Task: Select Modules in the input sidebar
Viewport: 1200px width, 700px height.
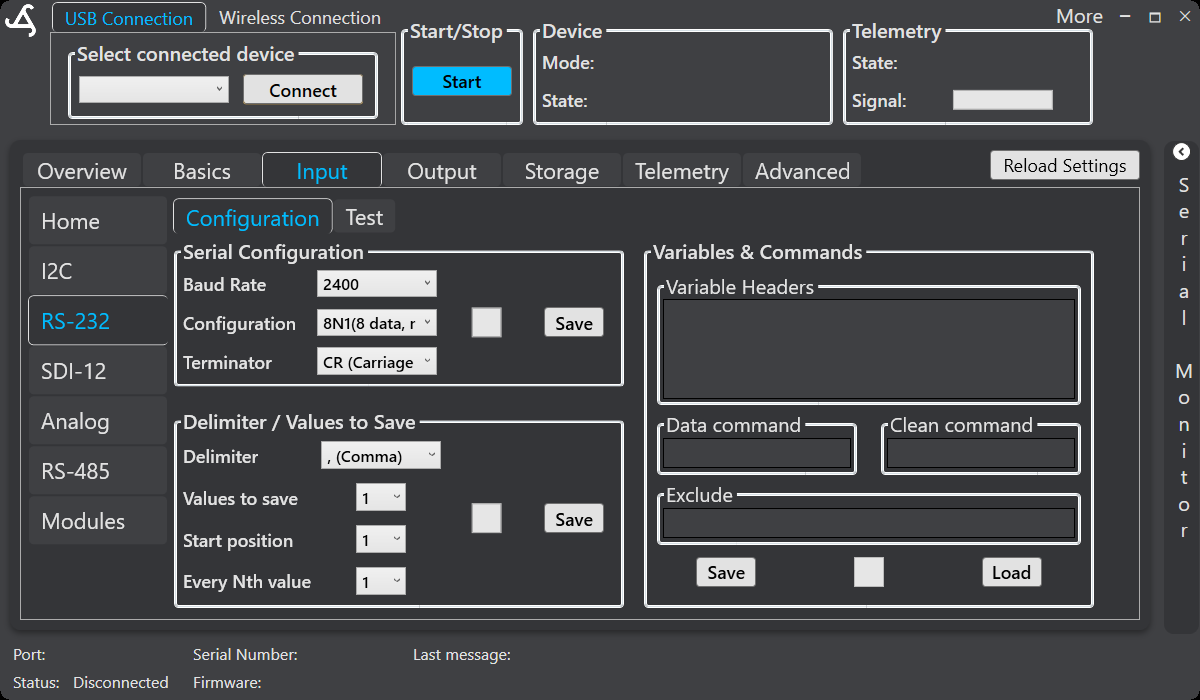Action: 98,521
